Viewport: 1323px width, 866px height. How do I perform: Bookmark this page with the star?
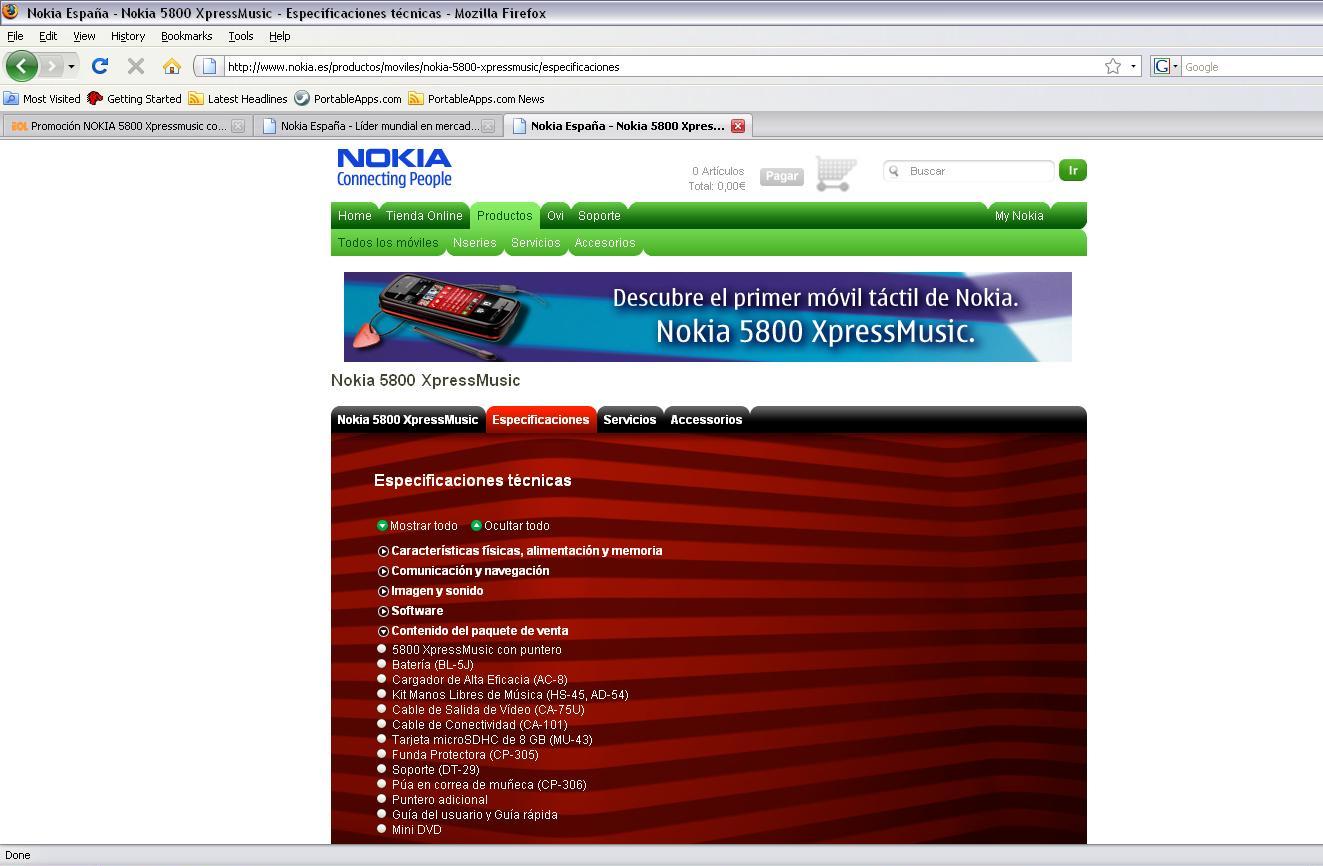point(1113,66)
